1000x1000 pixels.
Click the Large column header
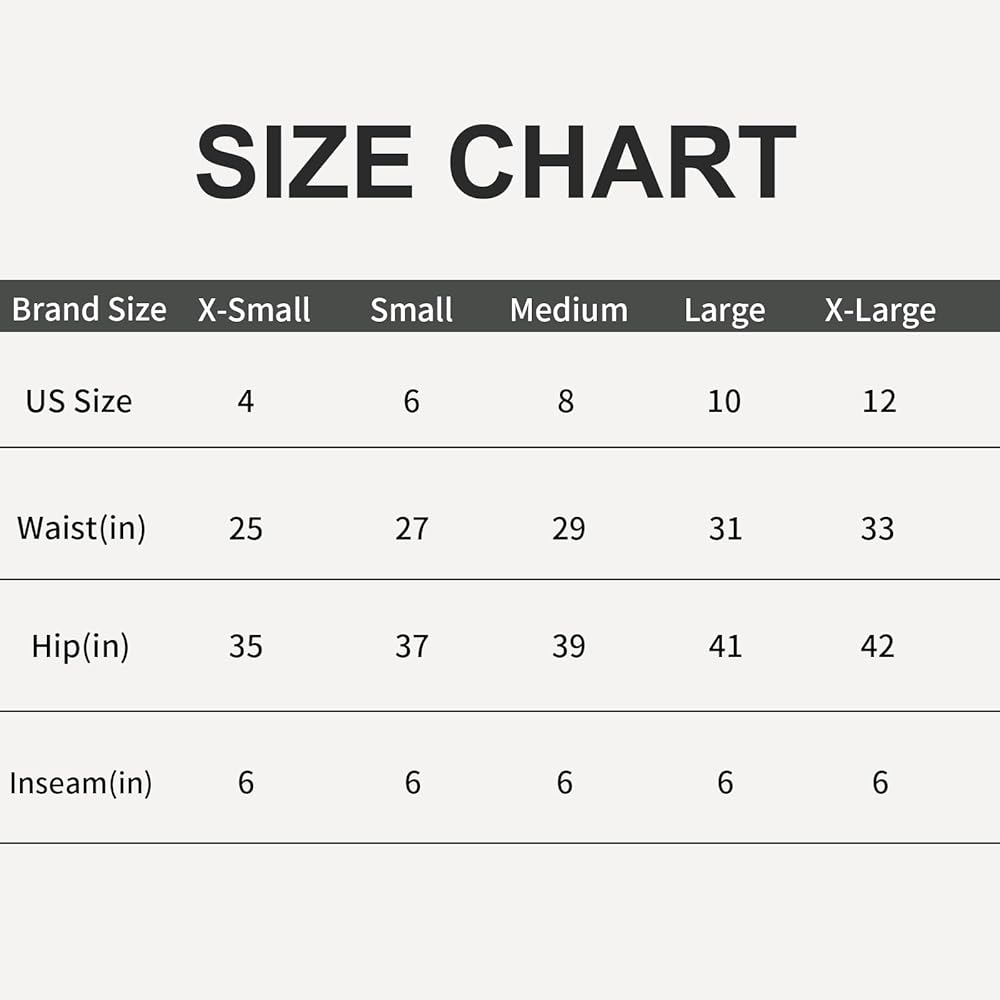724,311
